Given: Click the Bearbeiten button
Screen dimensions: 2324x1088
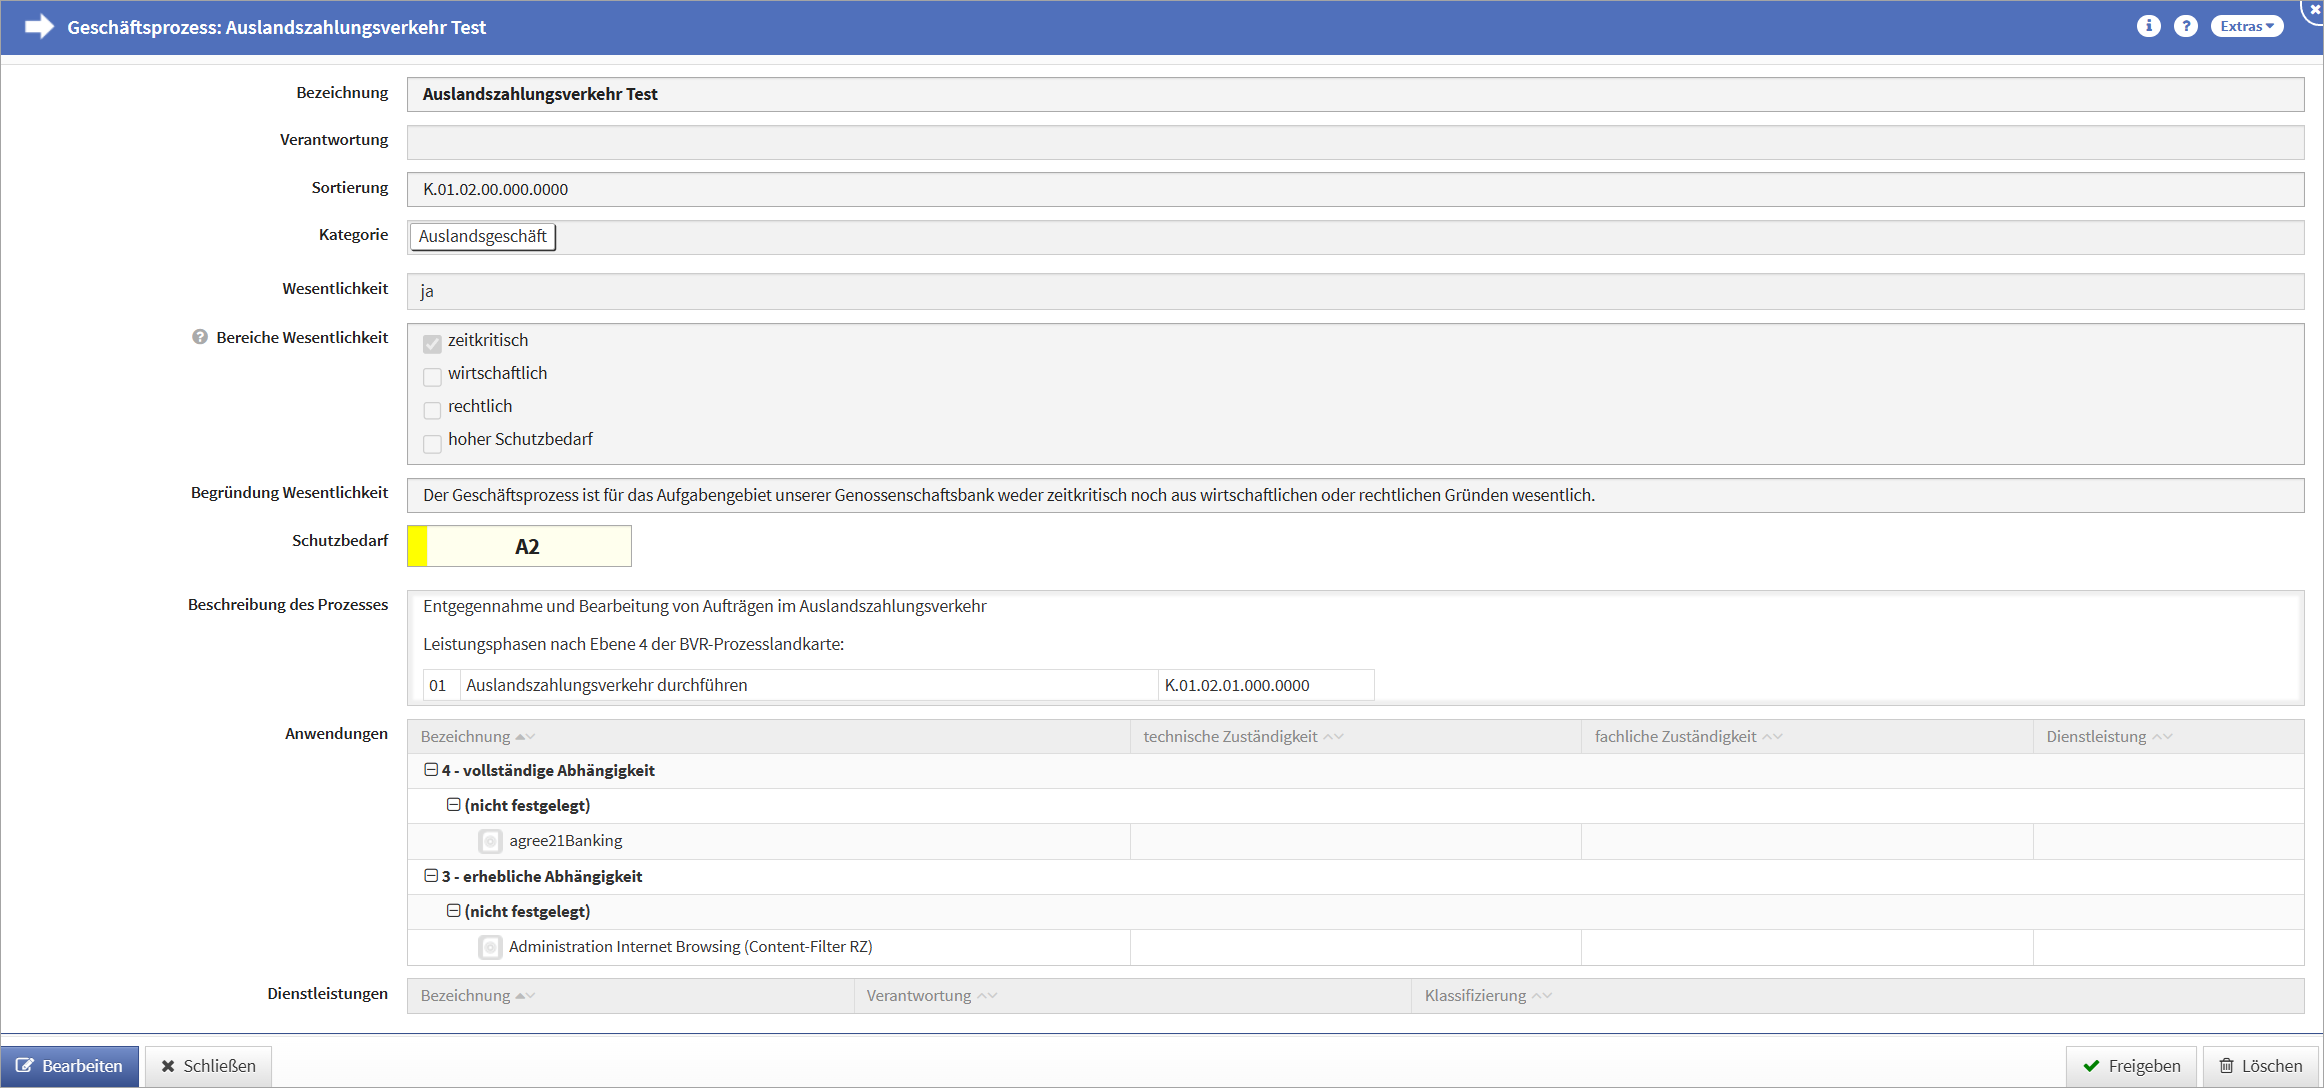Looking at the screenshot, I should point(70,1066).
